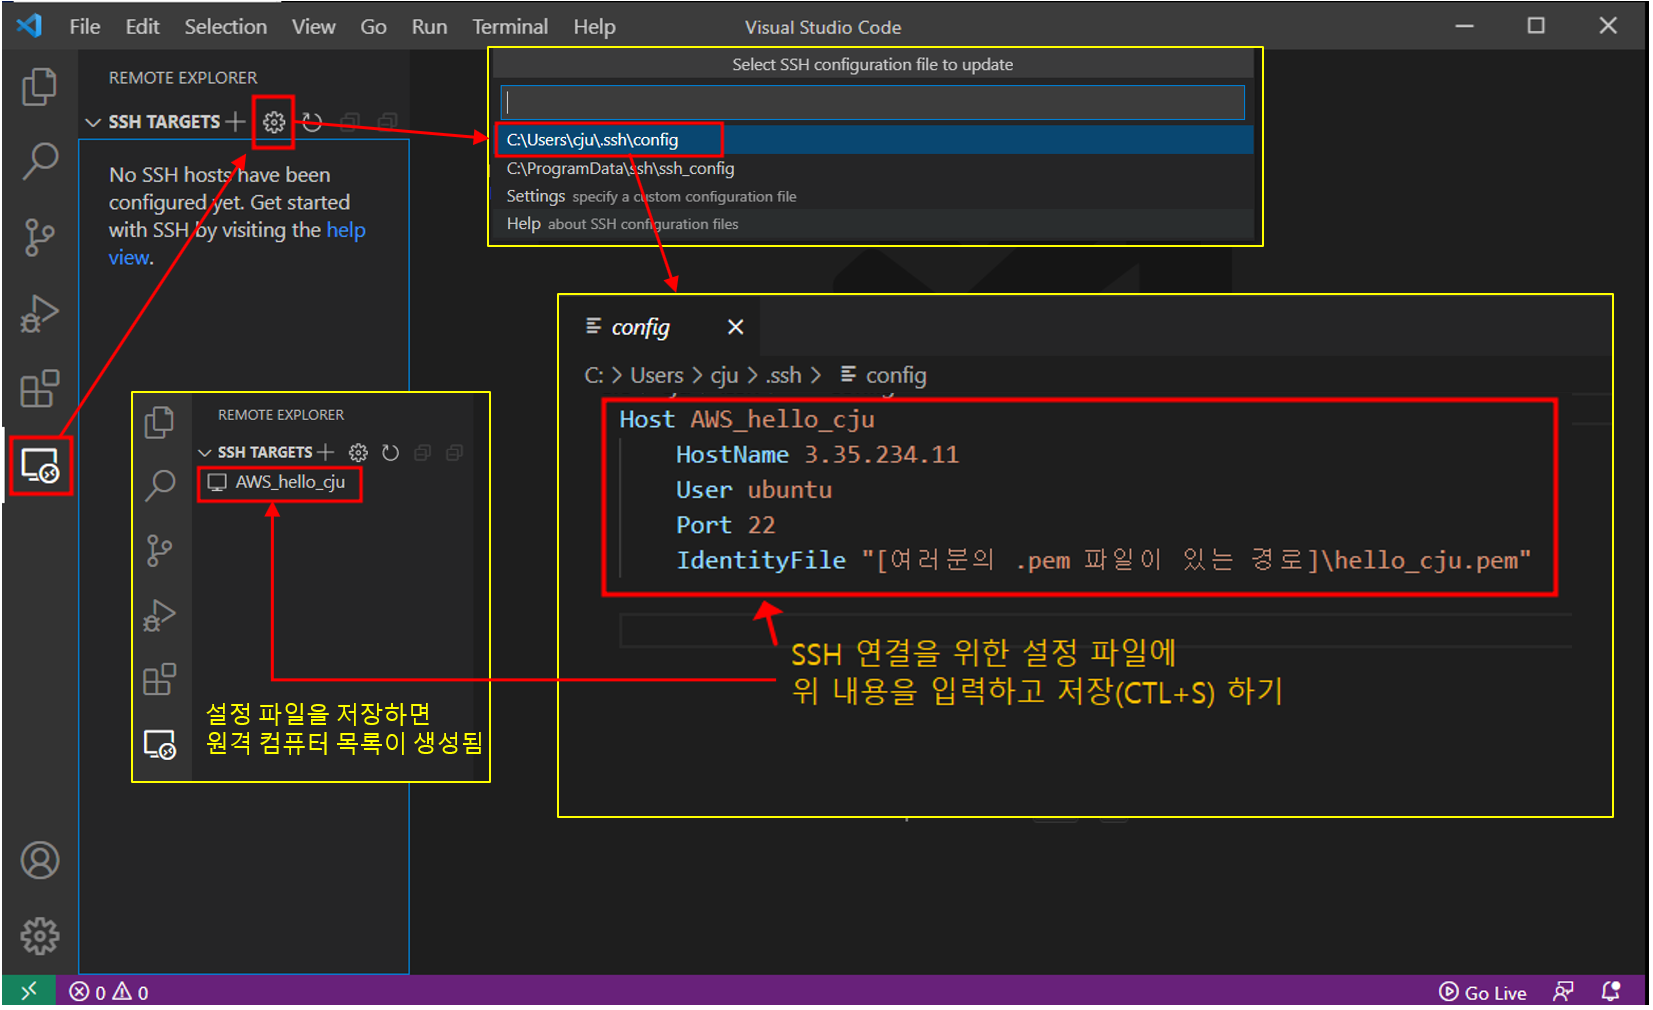Open Search icon in inset sidebar

click(160, 486)
